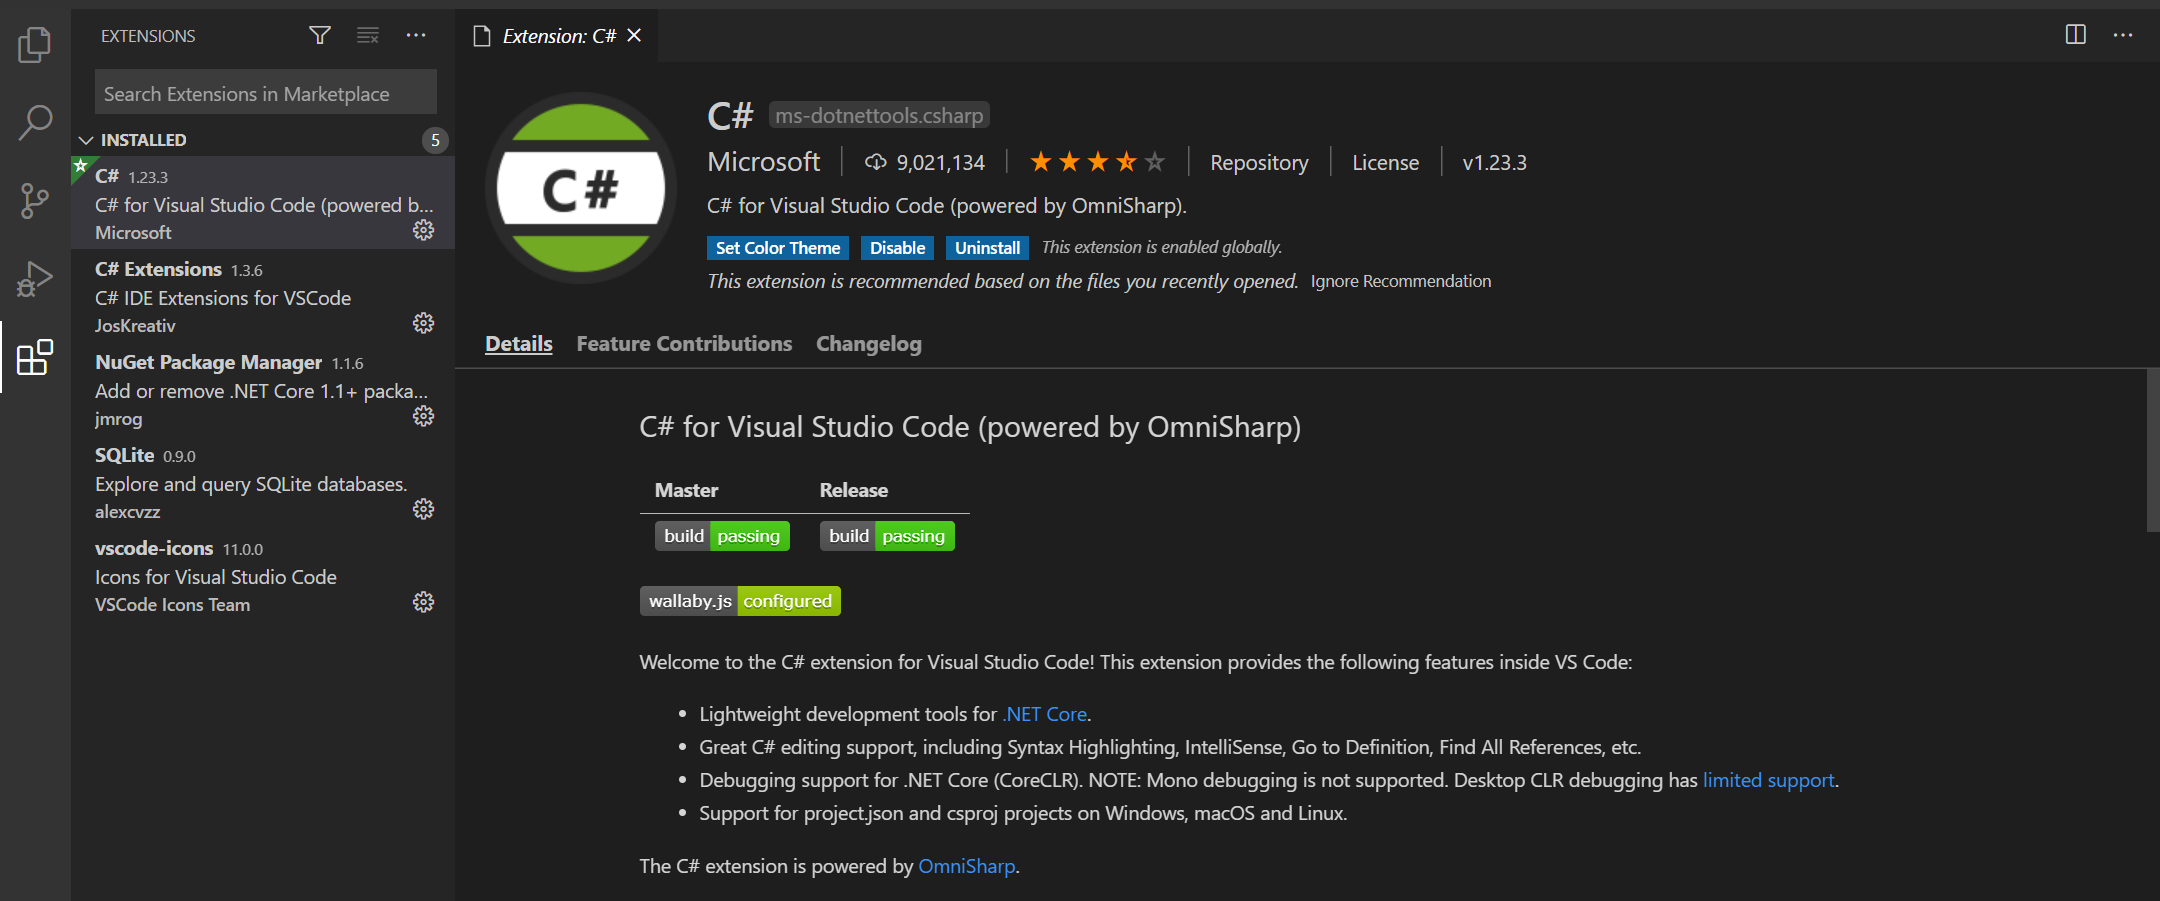Collapse the INSTALLED extensions section
Image resolution: width=2160 pixels, height=901 pixels.
87,140
